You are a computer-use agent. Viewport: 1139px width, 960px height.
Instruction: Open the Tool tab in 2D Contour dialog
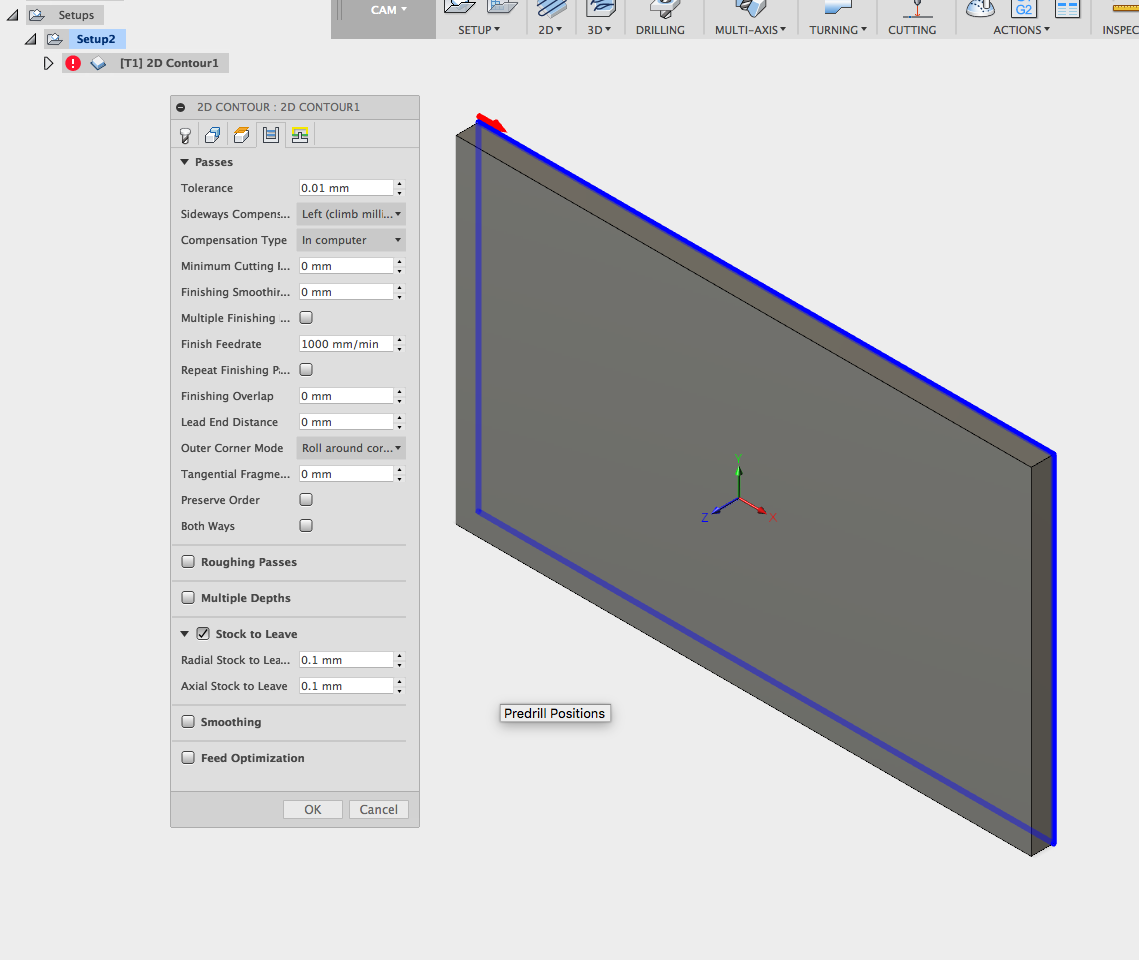185,136
